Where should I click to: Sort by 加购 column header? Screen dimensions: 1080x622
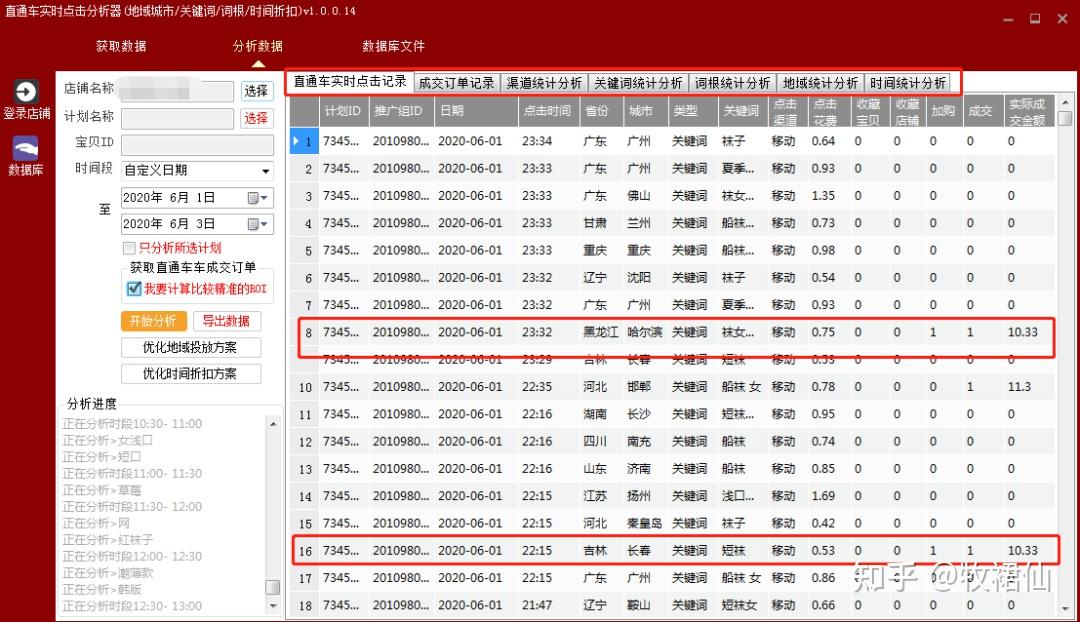[943, 111]
